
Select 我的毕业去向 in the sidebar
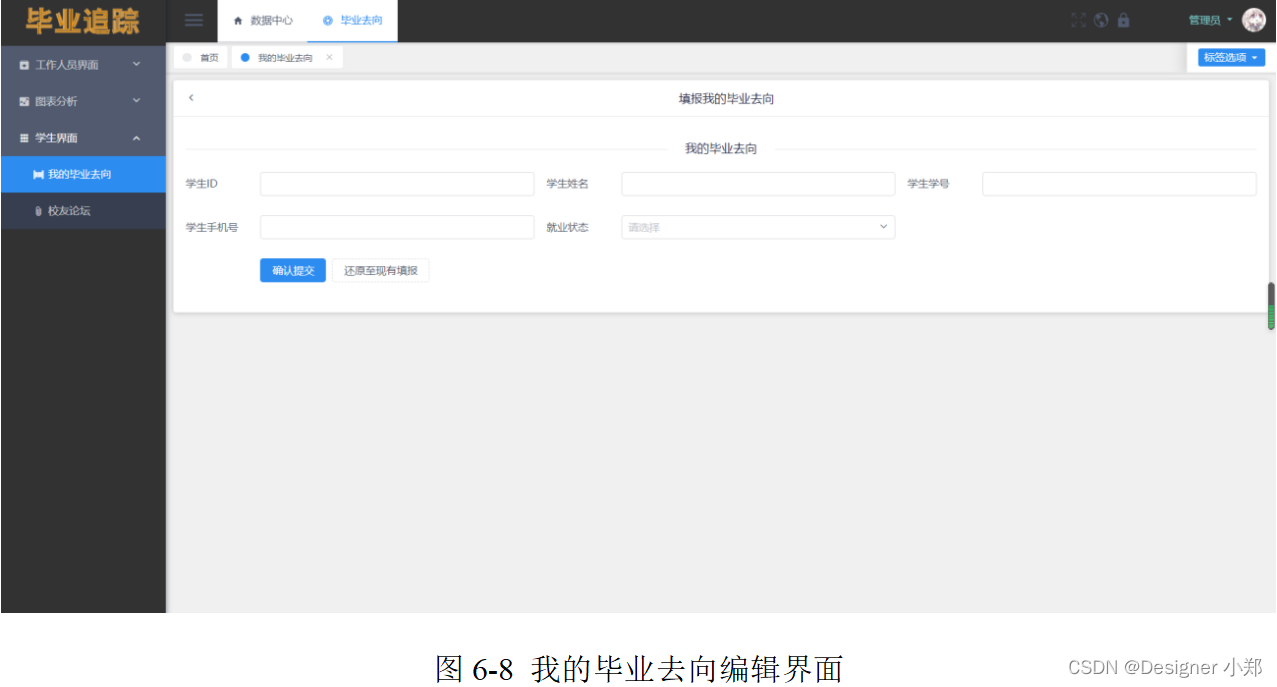click(83, 174)
